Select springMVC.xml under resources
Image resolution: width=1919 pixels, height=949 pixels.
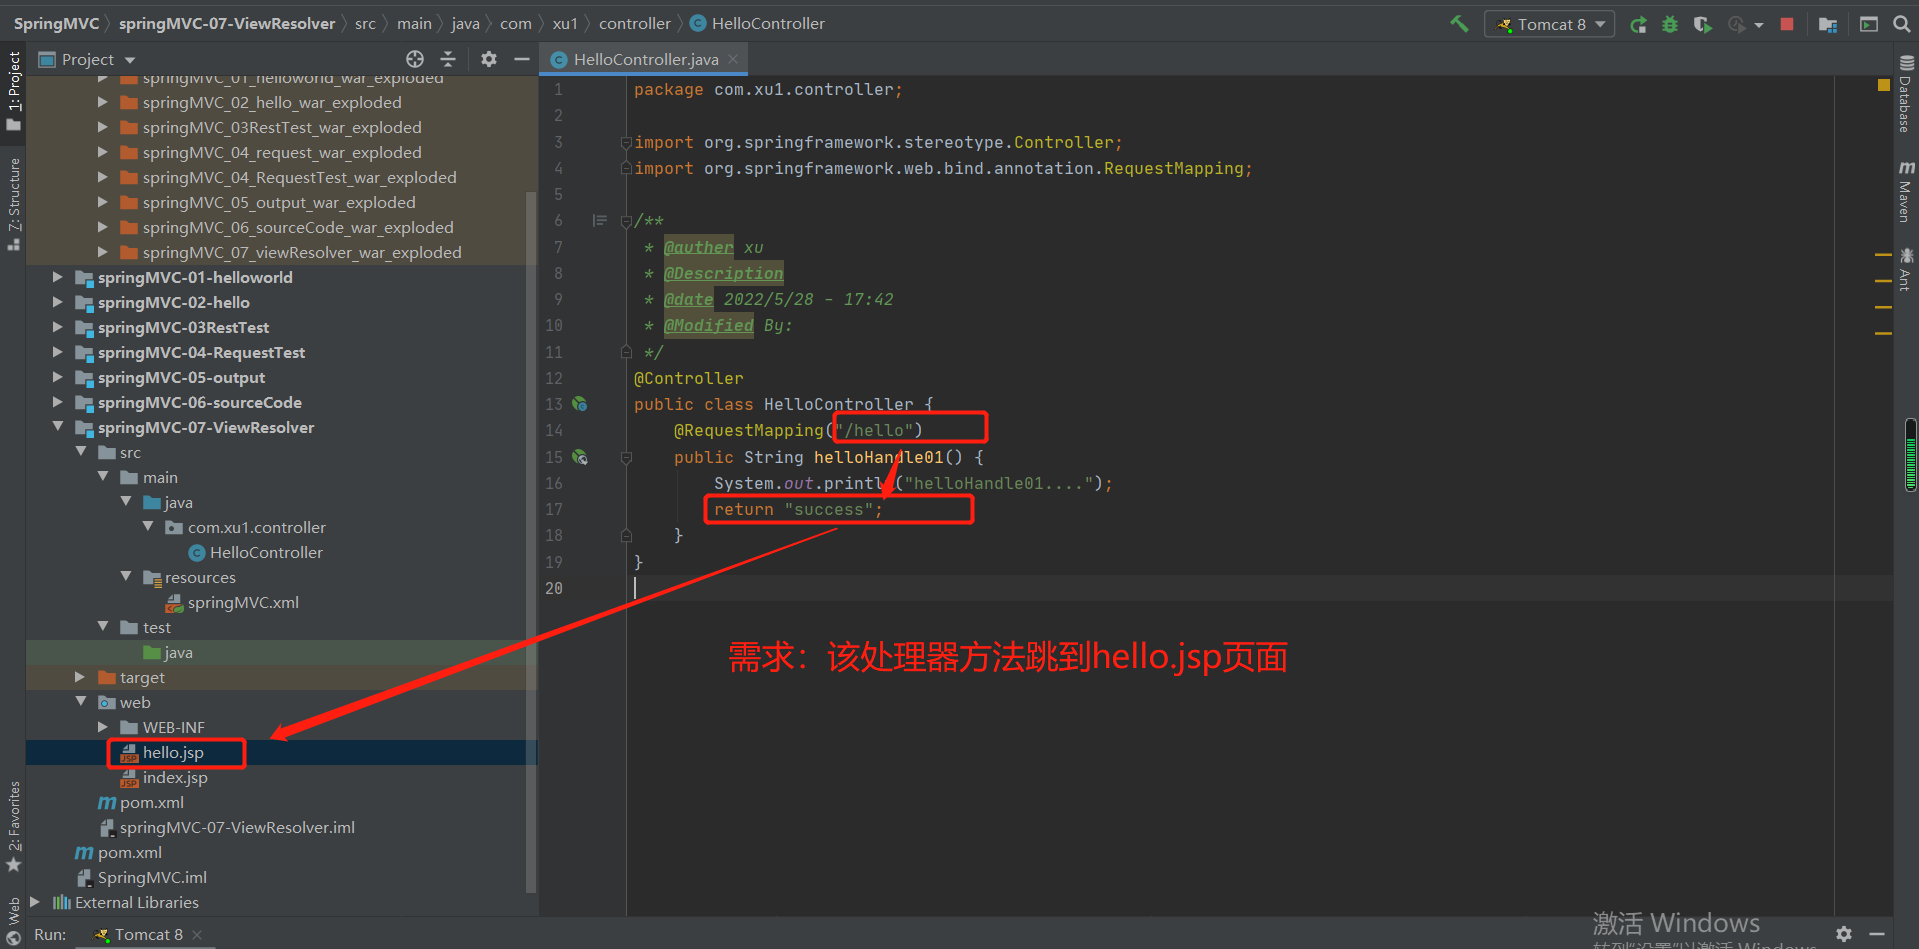(x=243, y=602)
